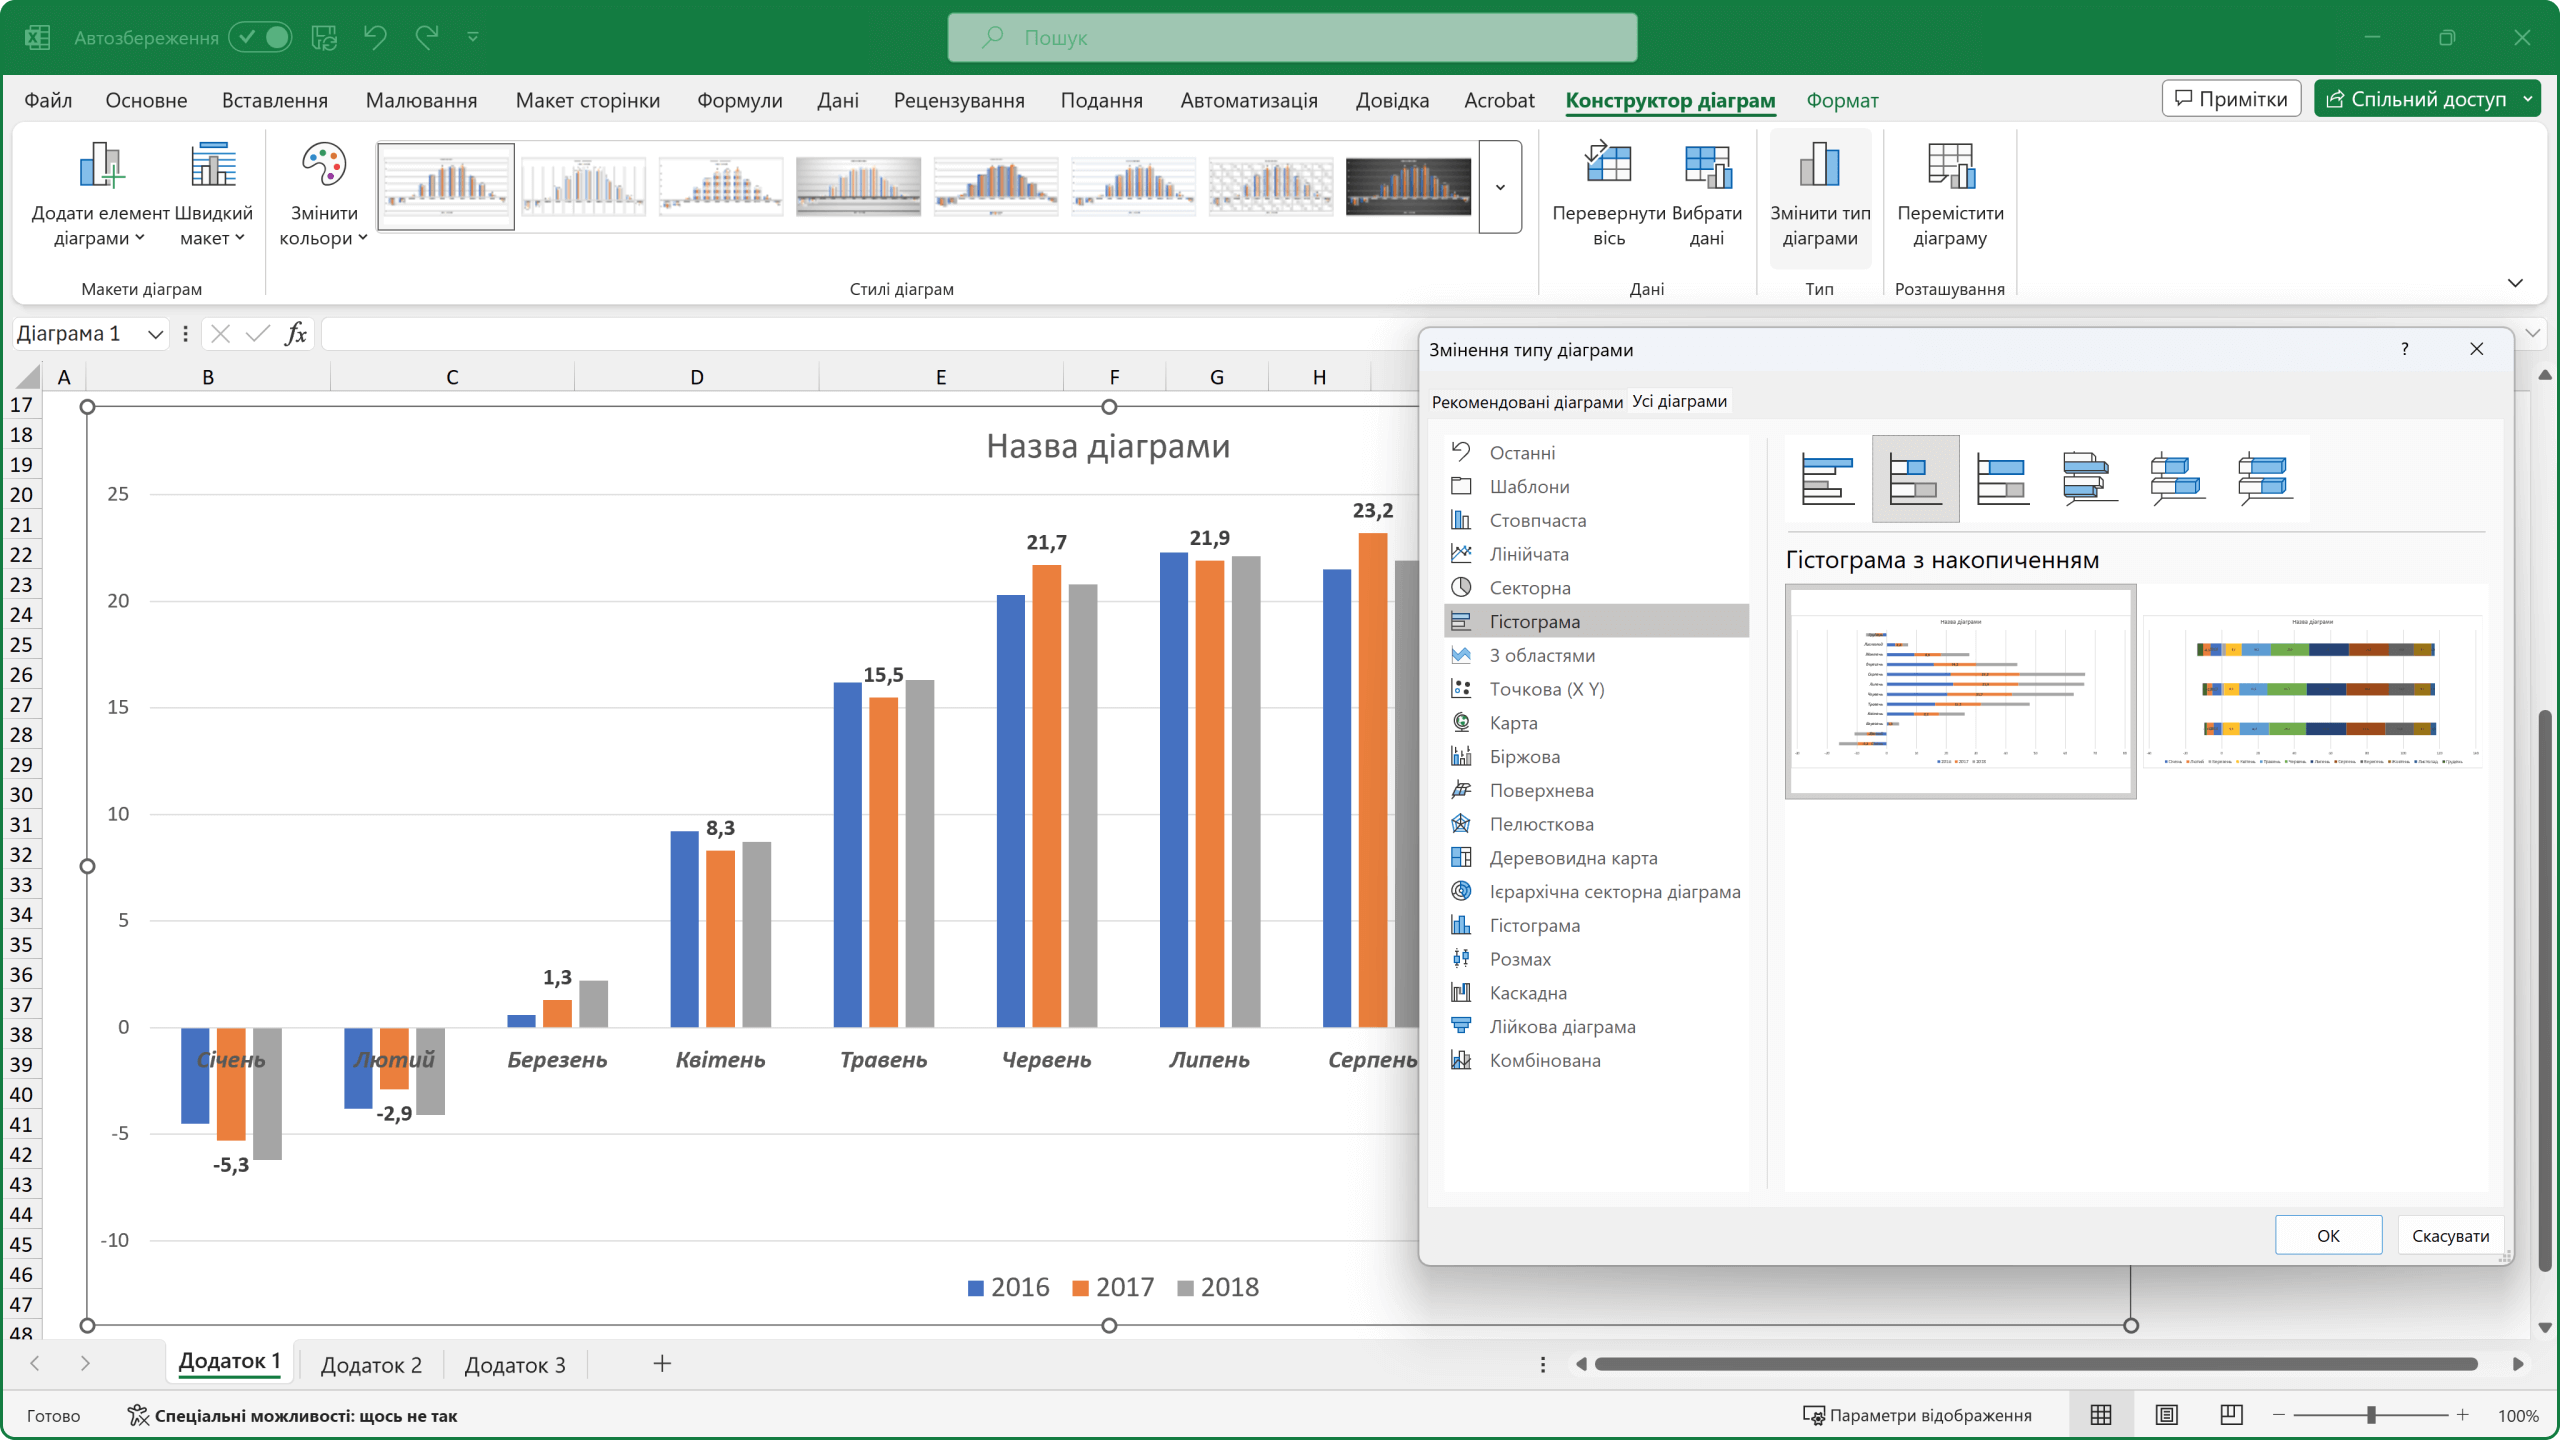2560x1440 pixels.
Task: Click the Move Chart (Перемістити діаграму) icon
Action: click(x=1949, y=166)
